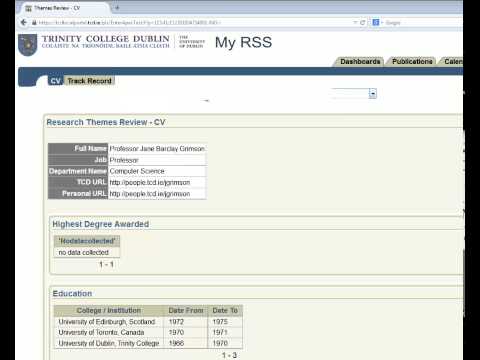
Task: Switch to the Dashboards tab
Action: (360, 62)
